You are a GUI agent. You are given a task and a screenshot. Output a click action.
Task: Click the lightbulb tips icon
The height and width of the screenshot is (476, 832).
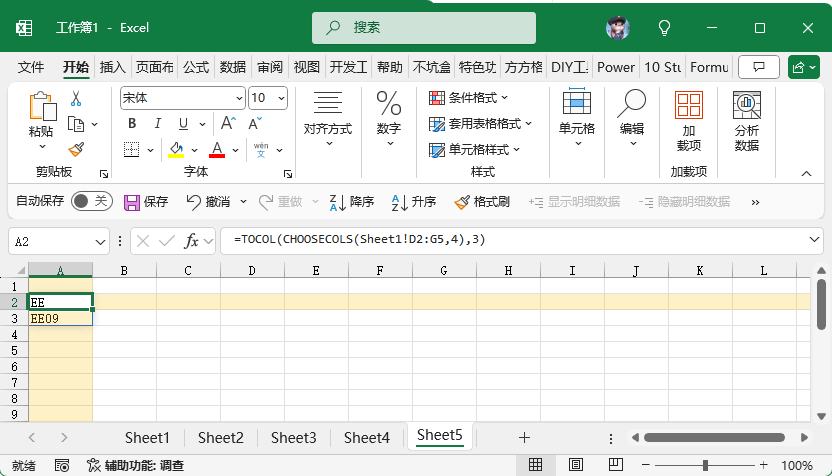click(x=664, y=28)
